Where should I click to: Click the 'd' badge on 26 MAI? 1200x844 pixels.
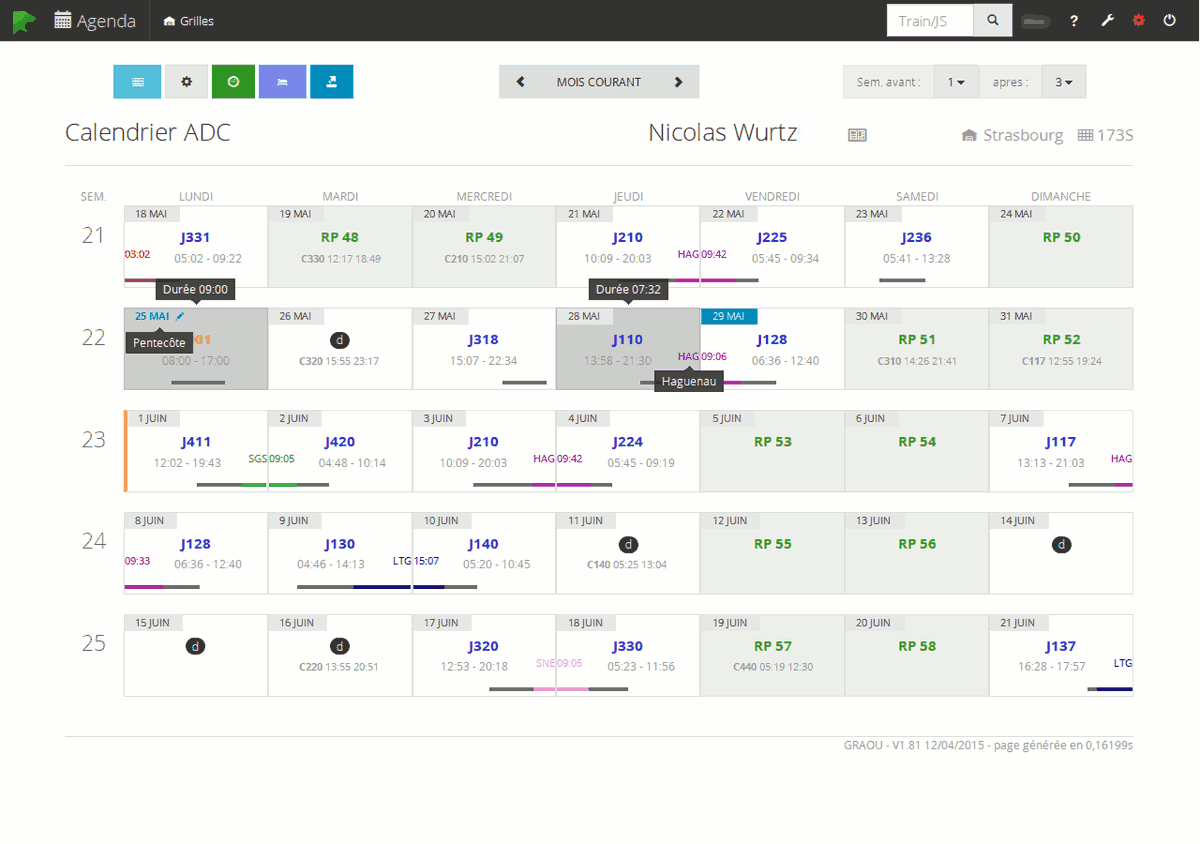(x=340, y=340)
